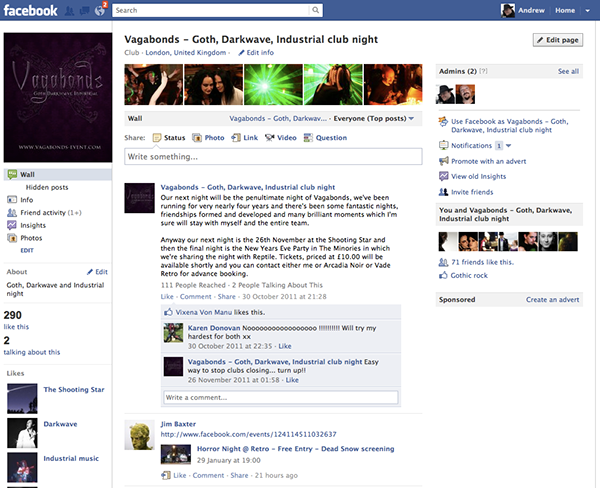Open notifications globe icon with badge
600x488 pixels.
pos(100,10)
